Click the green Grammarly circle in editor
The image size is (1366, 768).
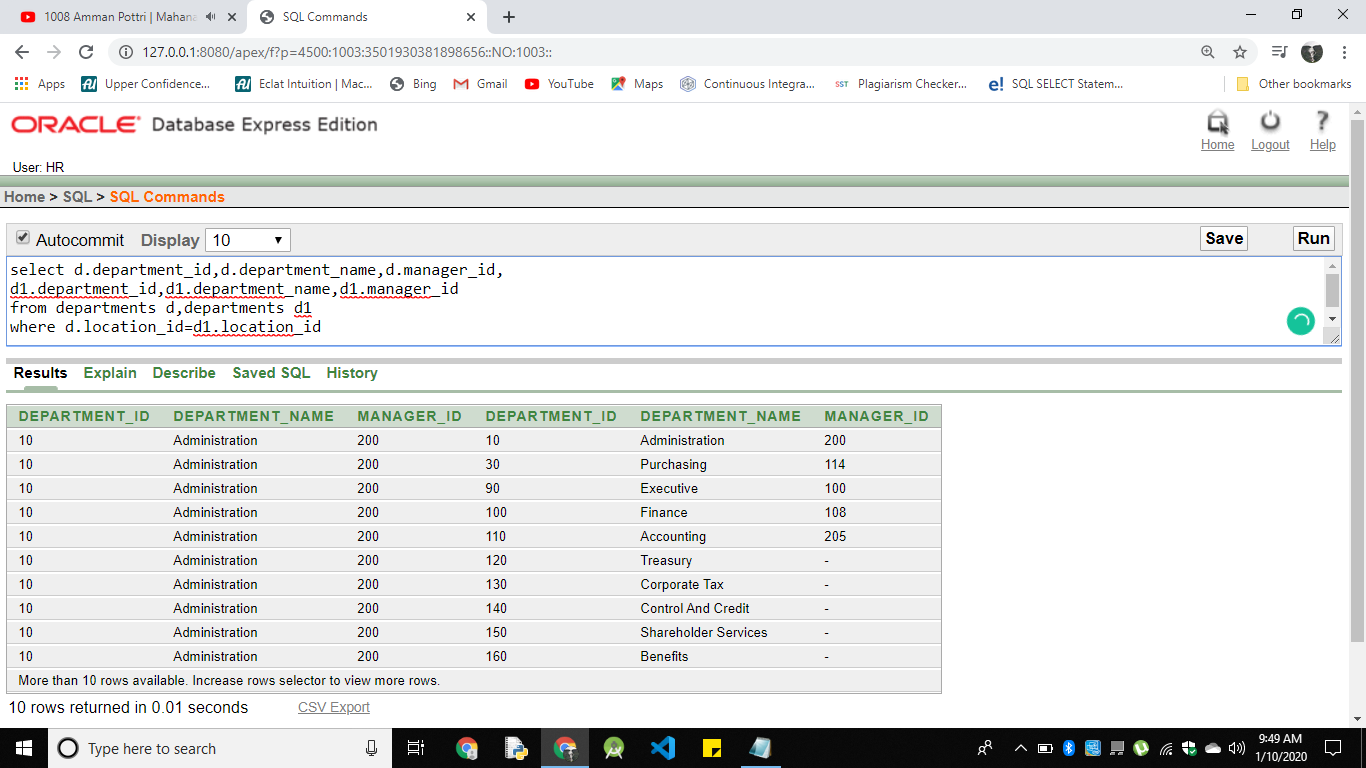tap(1300, 321)
